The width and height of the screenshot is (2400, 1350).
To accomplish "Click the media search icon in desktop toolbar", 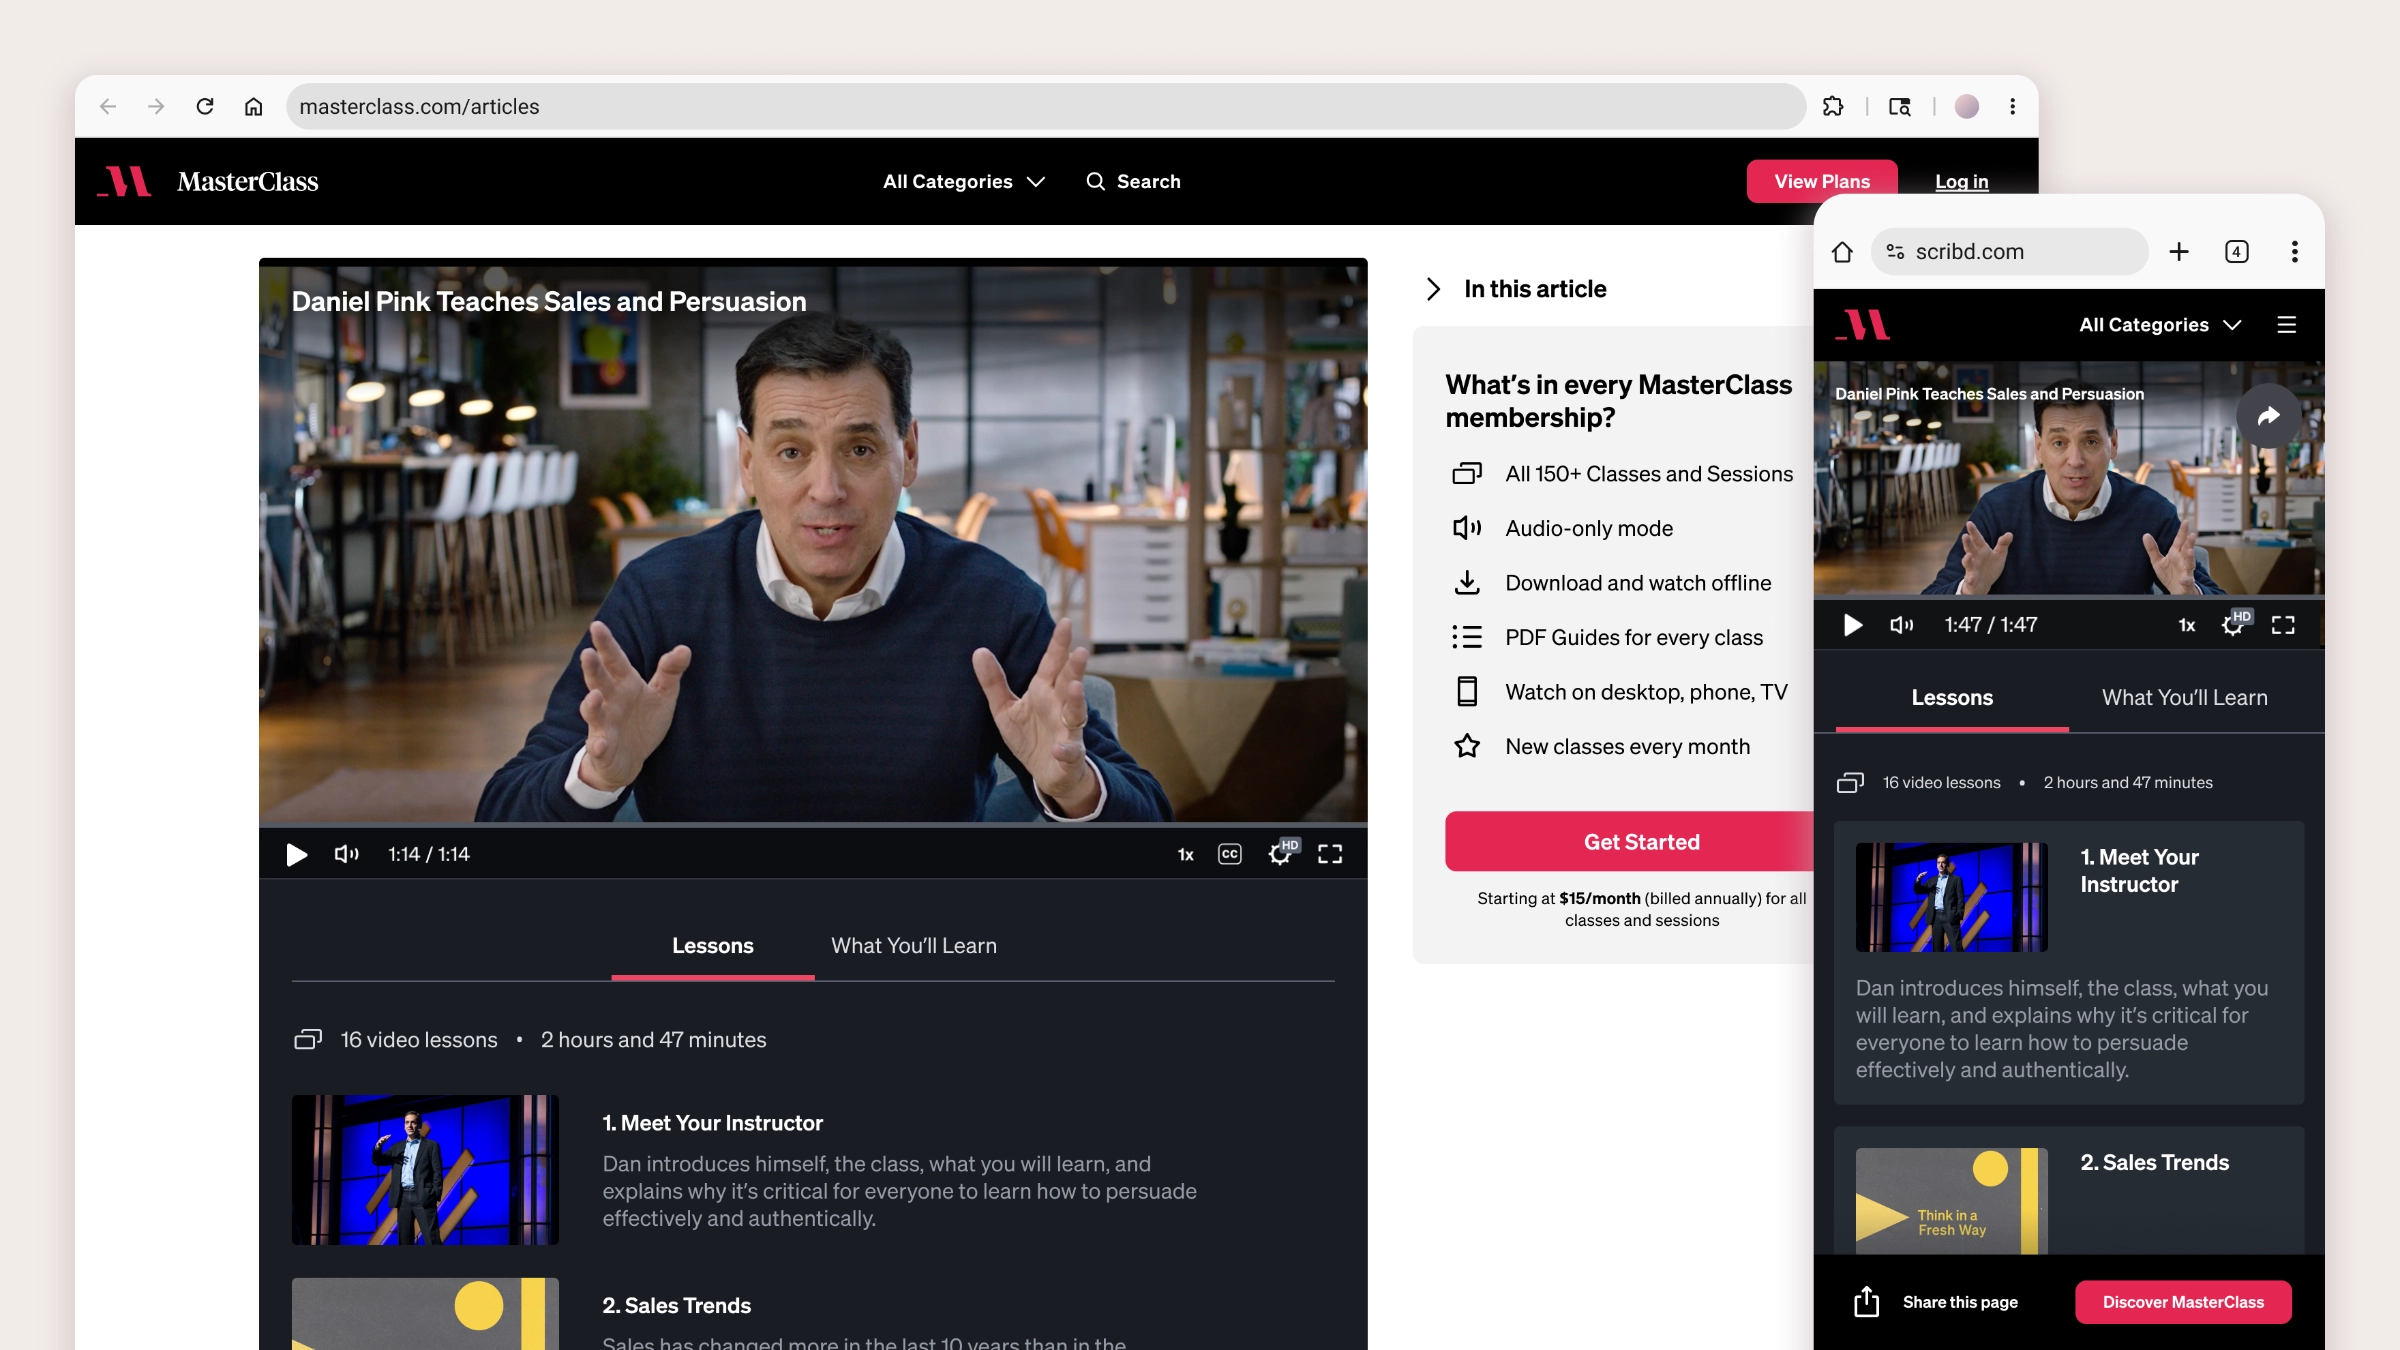I will (1900, 106).
